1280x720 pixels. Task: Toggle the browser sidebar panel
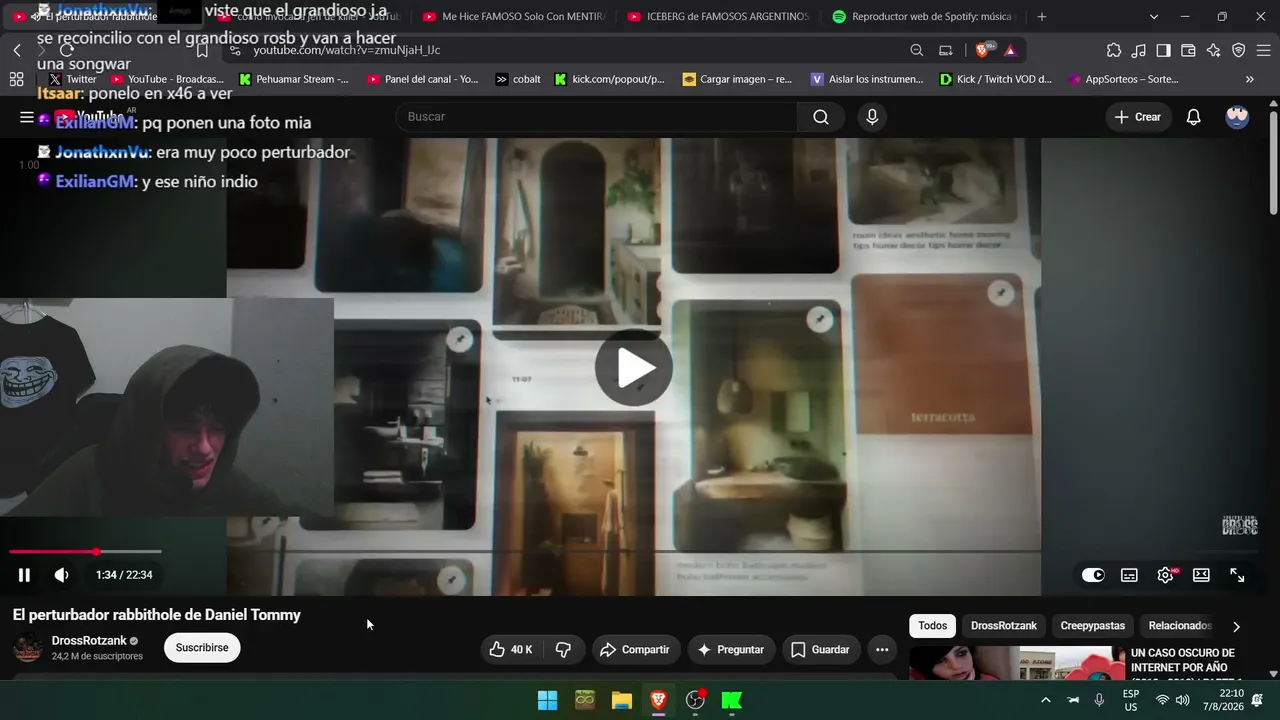[x=1164, y=50]
